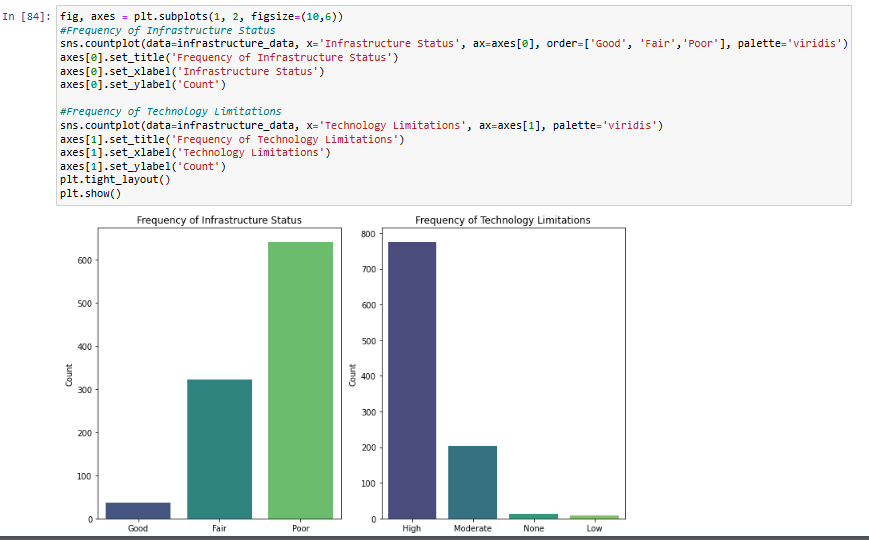Screen dimensions: 869x540
Task: Click the small Good bar in left chart
Action: (138, 510)
